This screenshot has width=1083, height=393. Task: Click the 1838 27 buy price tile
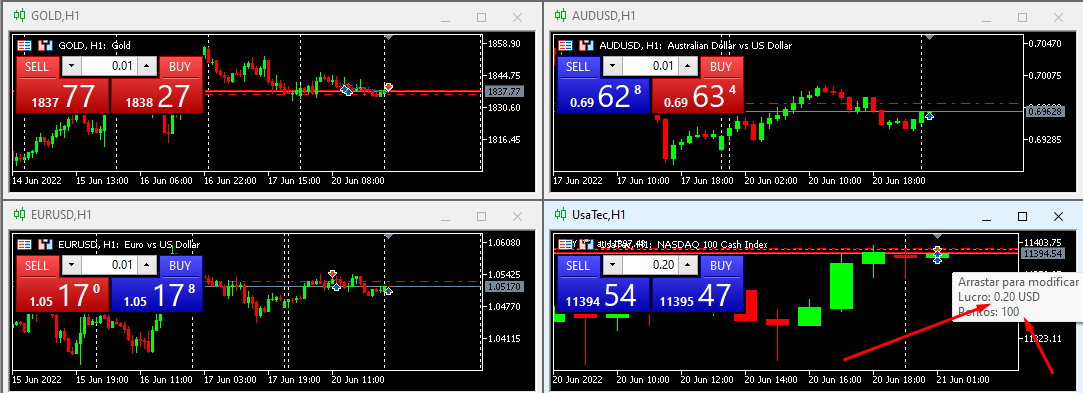(157, 95)
